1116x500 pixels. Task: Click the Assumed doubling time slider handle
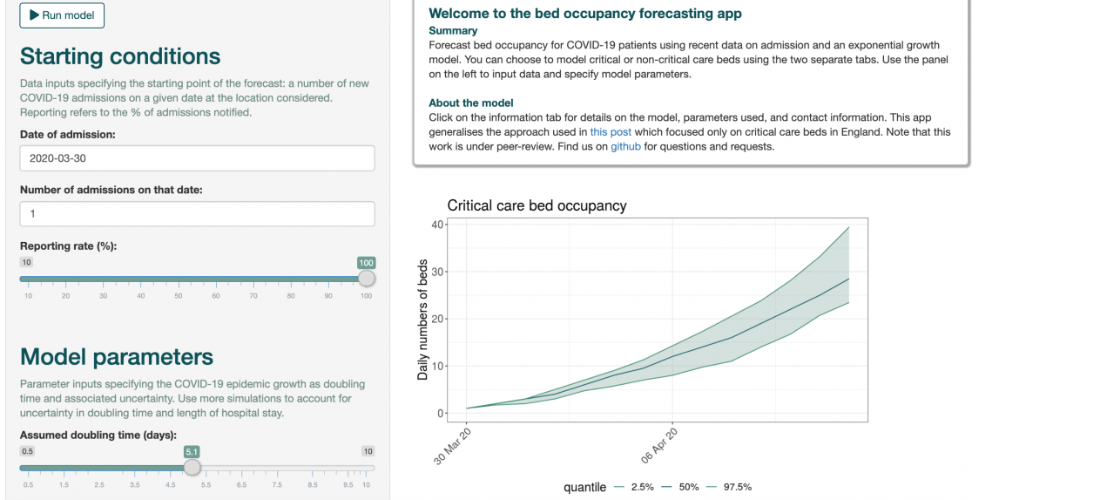[x=192, y=467]
